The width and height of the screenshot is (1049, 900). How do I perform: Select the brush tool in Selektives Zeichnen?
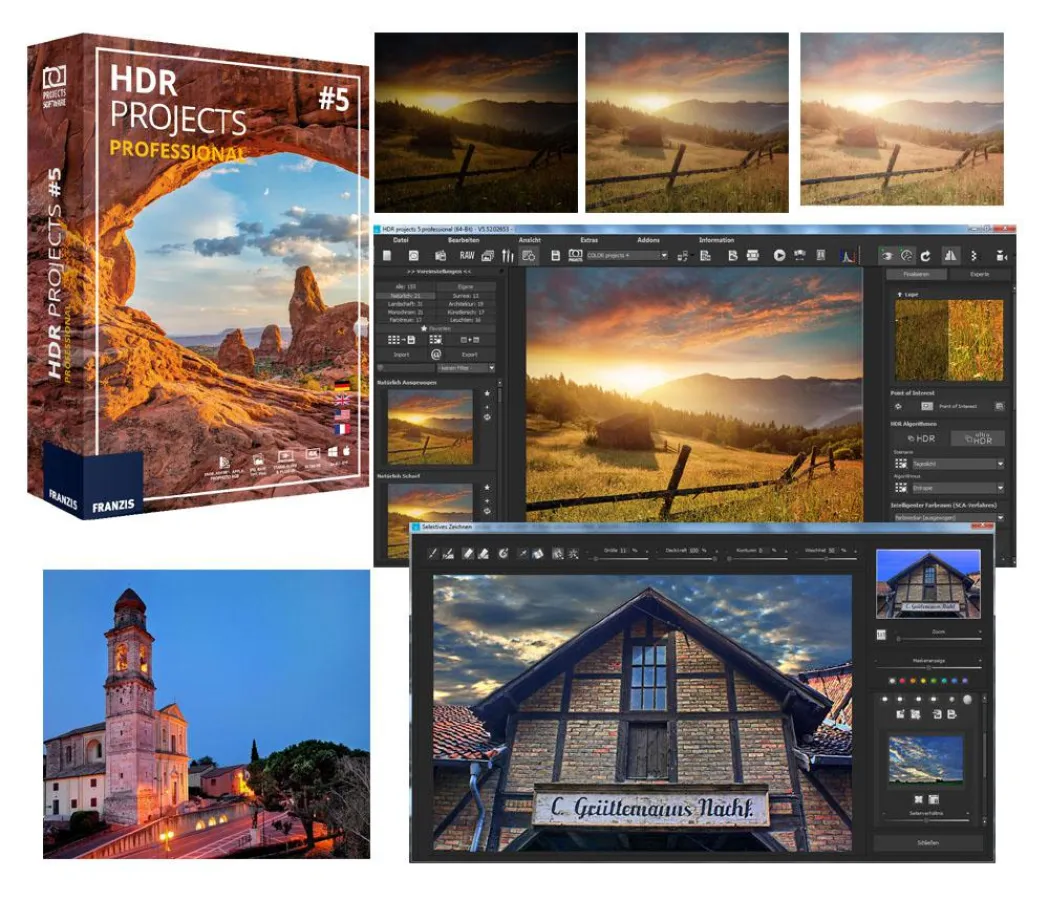[x=431, y=554]
